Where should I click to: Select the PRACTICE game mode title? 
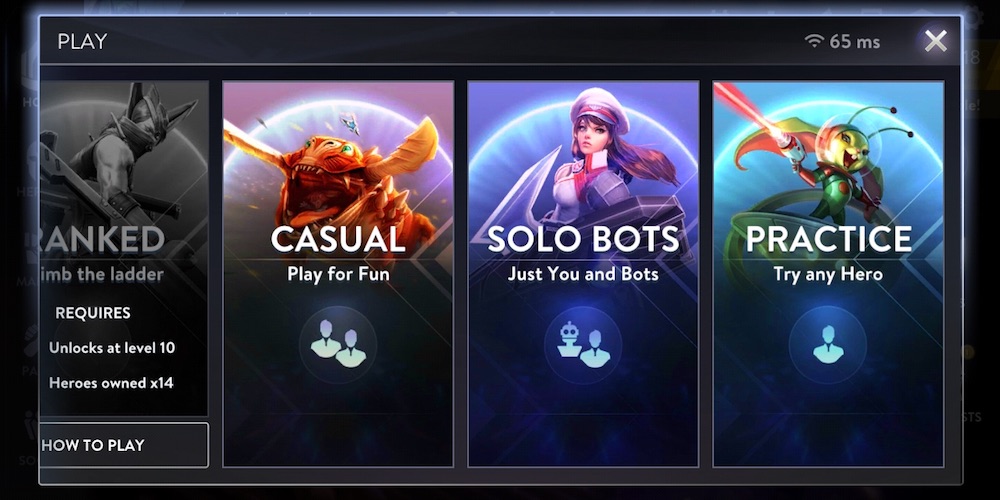pos(828,239)
